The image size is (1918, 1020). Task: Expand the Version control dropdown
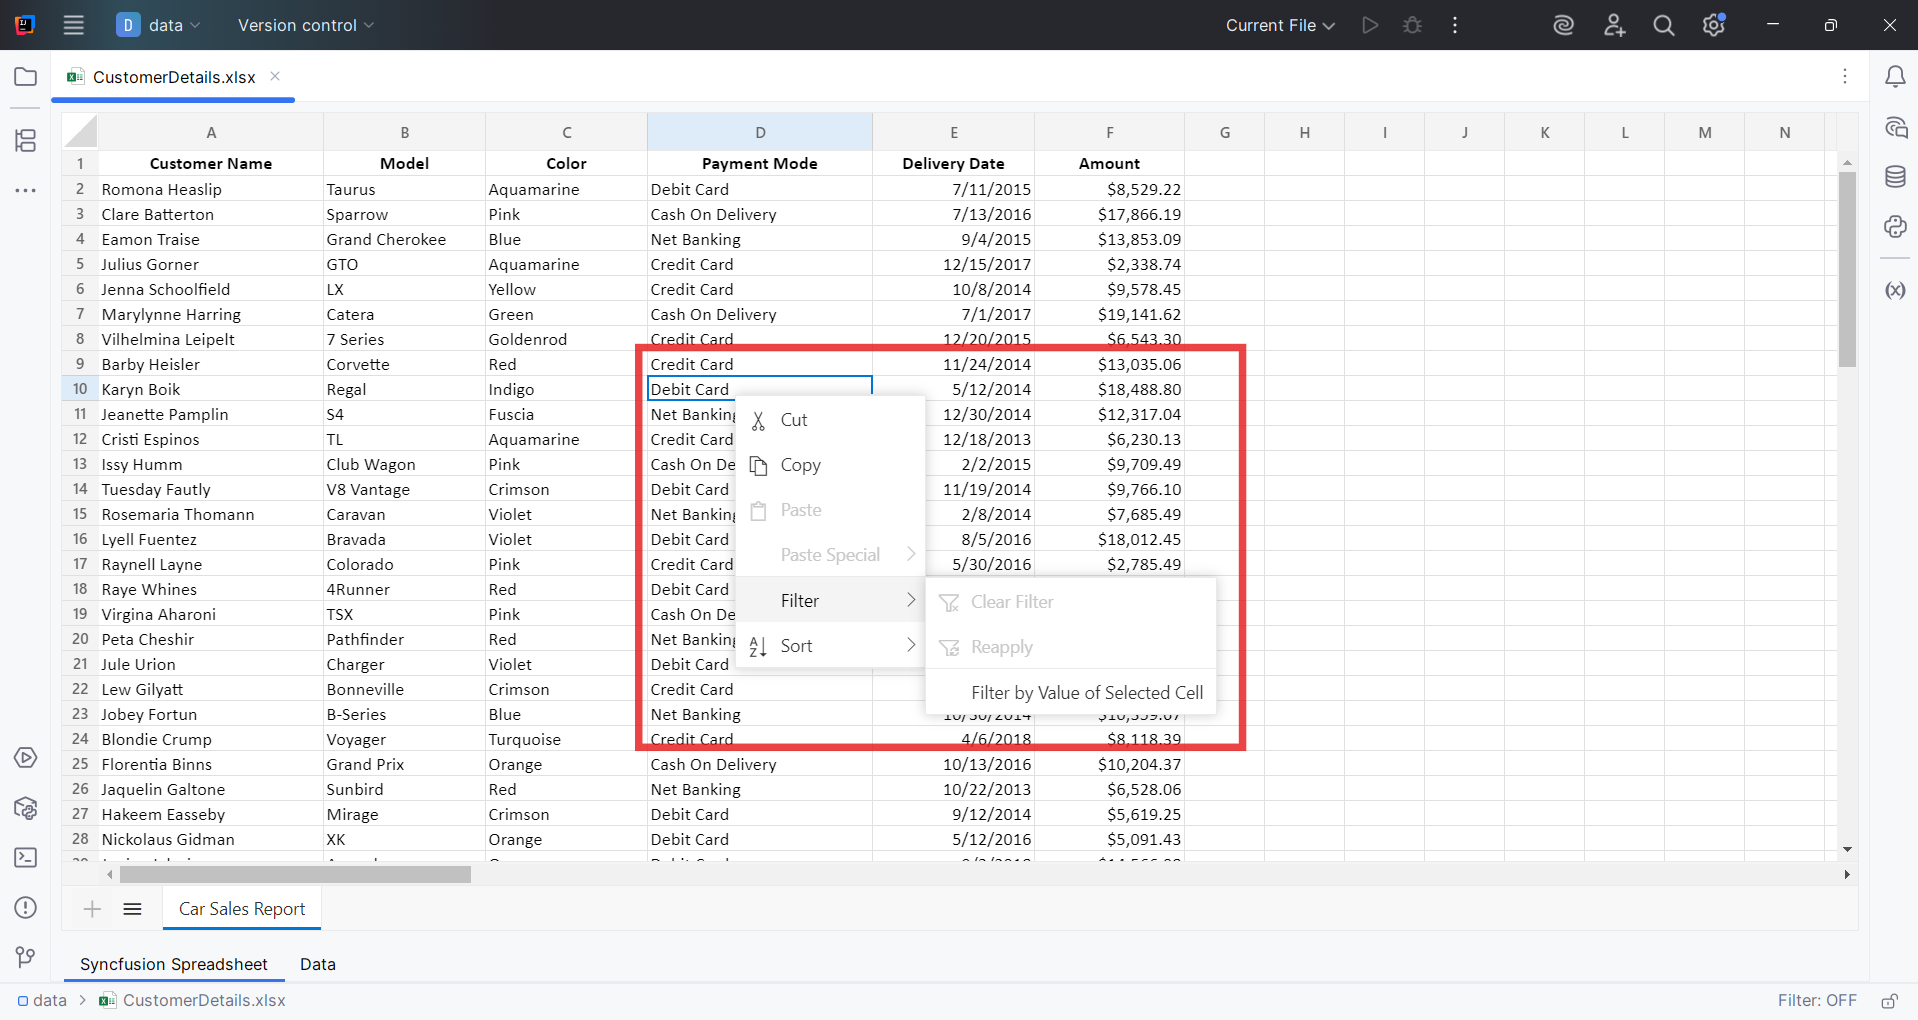tap(304, 25)
